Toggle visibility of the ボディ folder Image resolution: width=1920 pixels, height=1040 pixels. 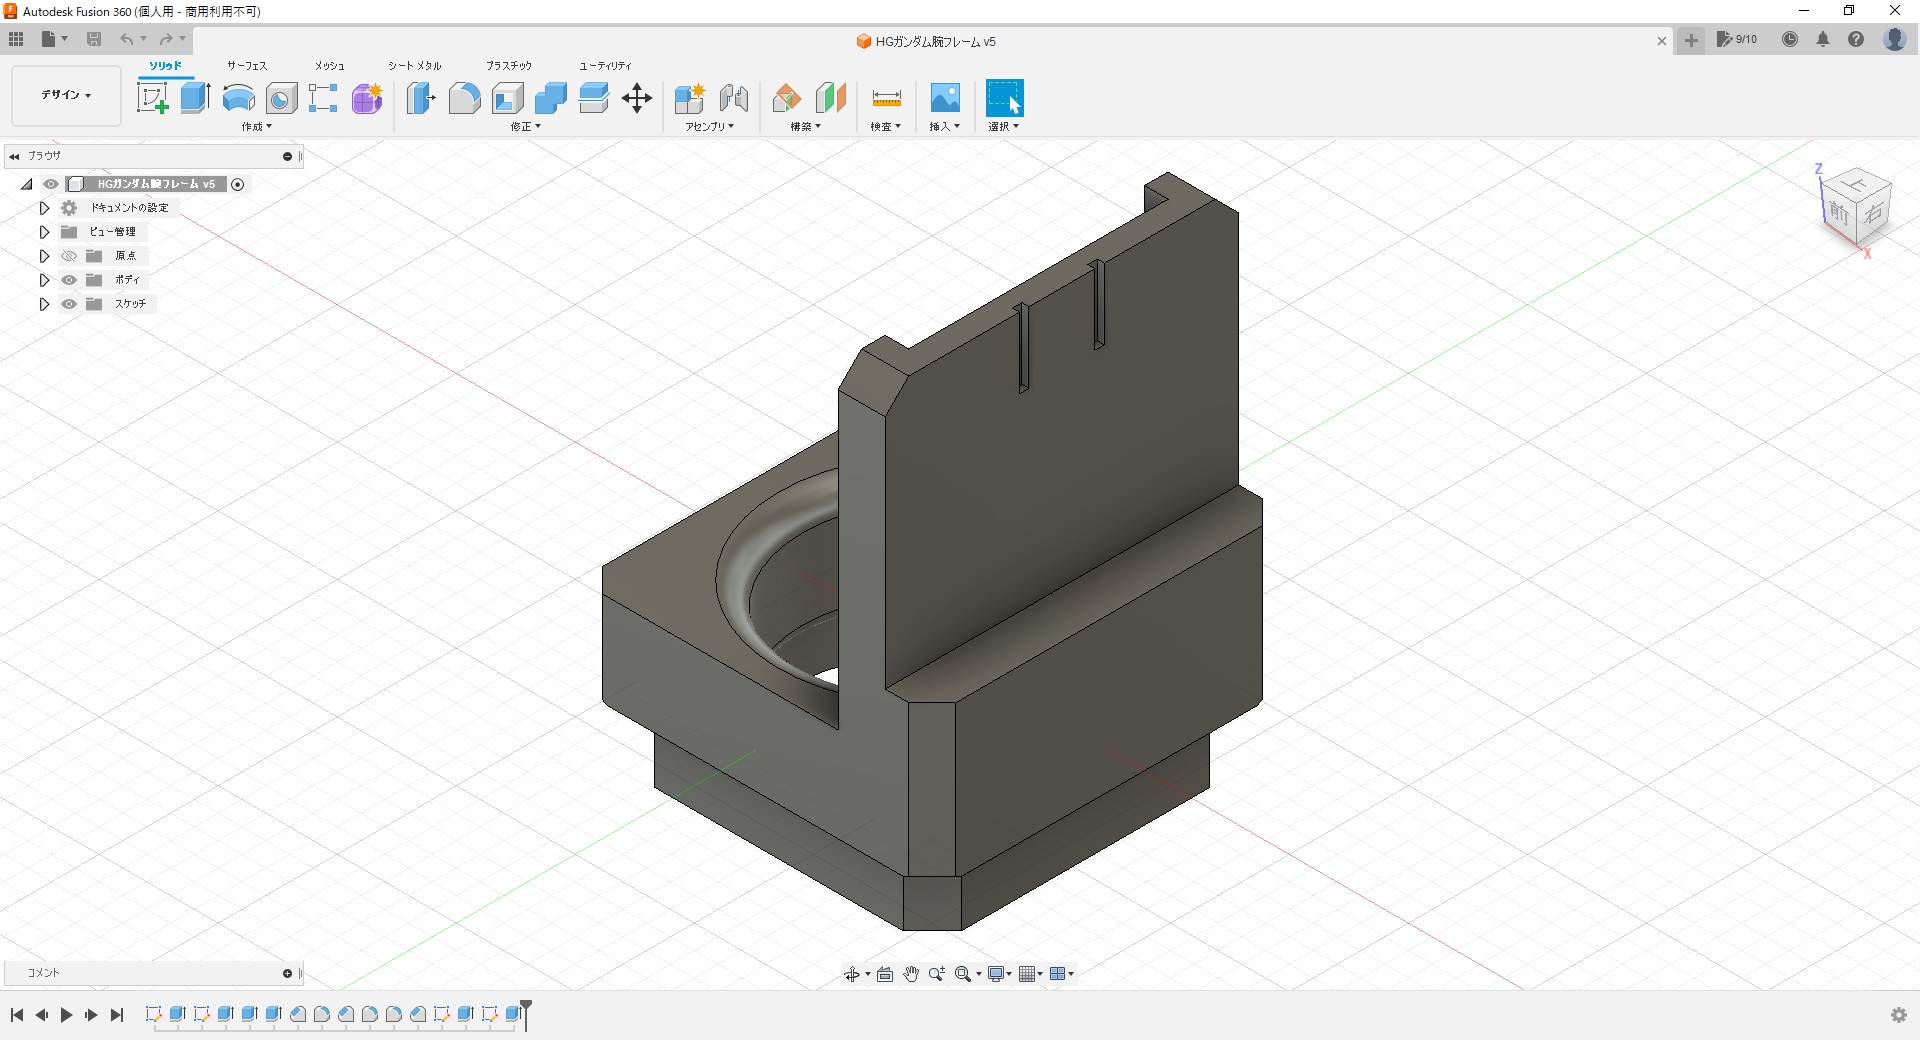point(69,280)
